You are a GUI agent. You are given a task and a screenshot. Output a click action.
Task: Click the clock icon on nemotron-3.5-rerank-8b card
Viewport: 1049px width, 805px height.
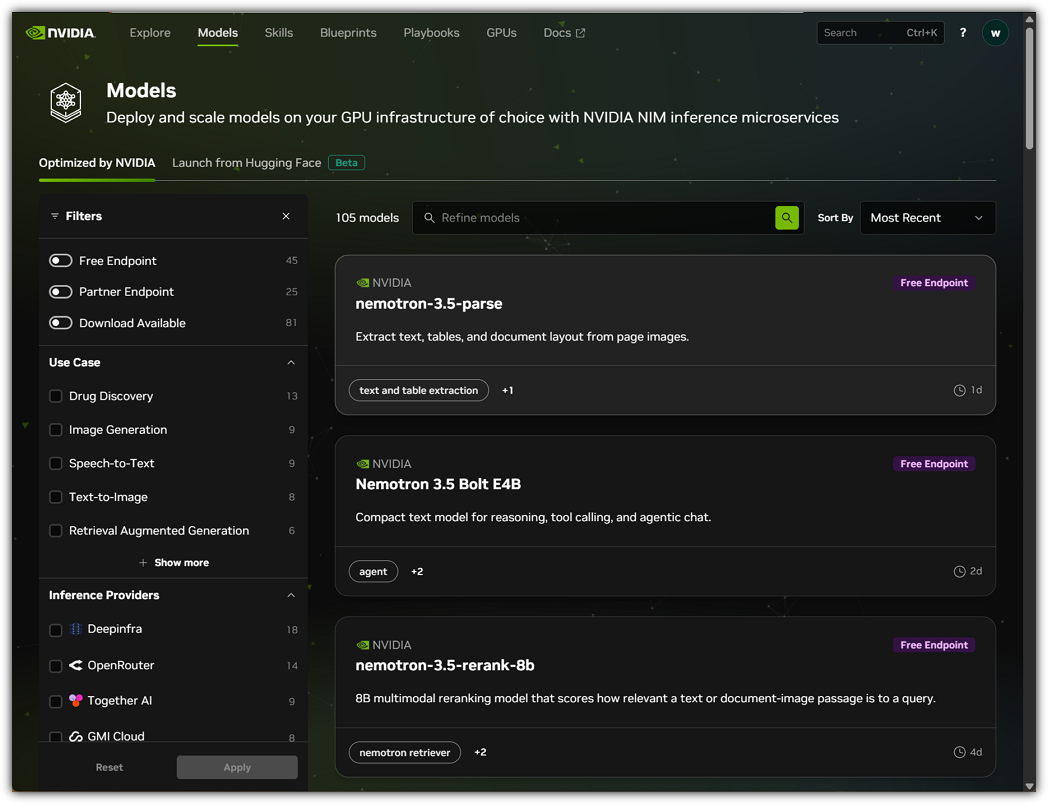959,752
